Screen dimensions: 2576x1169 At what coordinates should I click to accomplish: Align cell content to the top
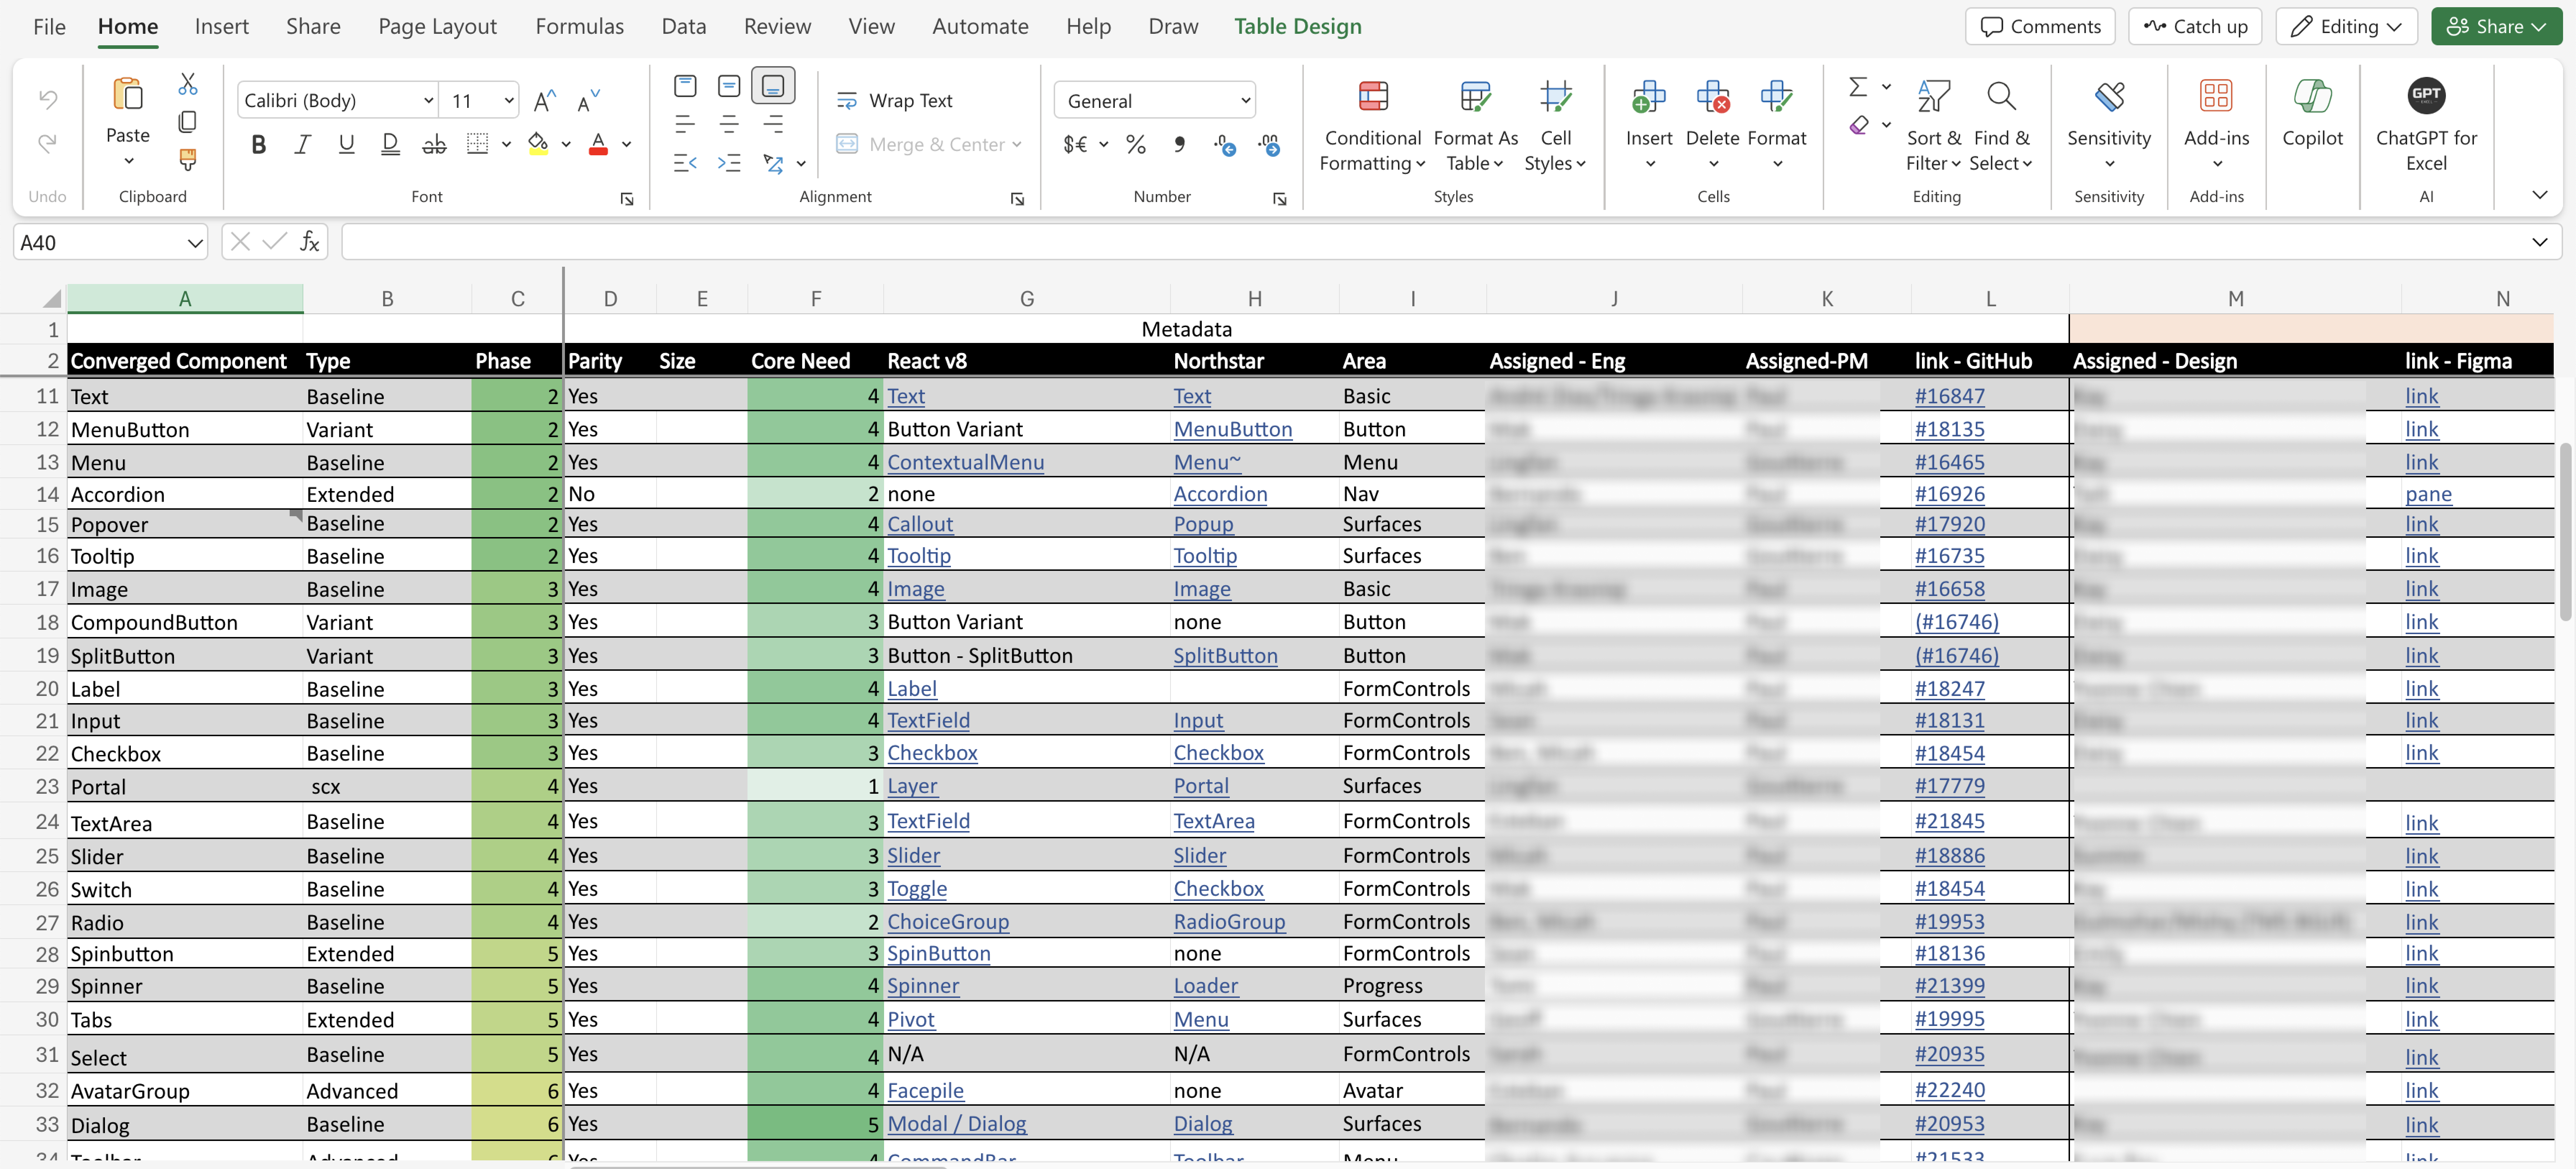(685, 86)
